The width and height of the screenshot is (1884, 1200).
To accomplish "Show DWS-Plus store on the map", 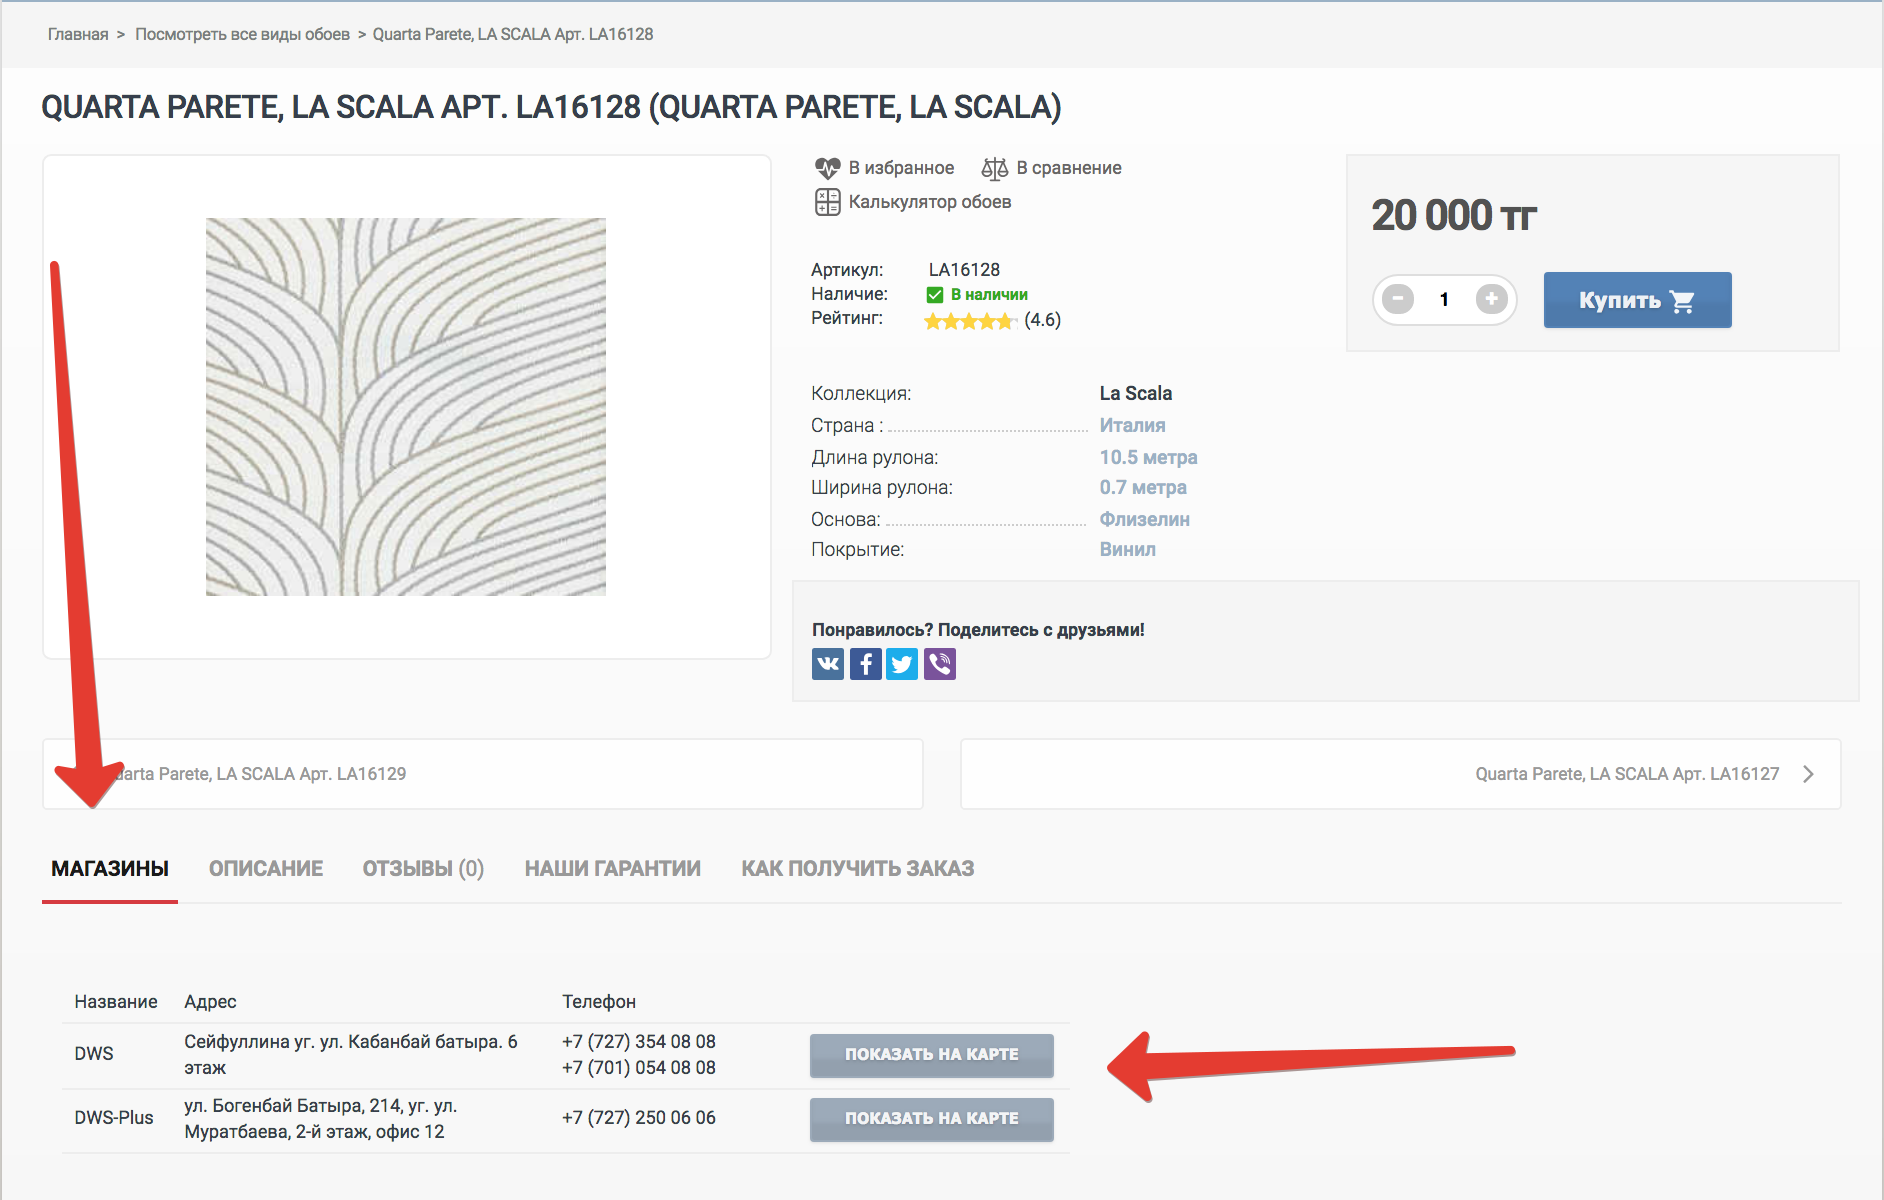I will [x=932, y=1119].
